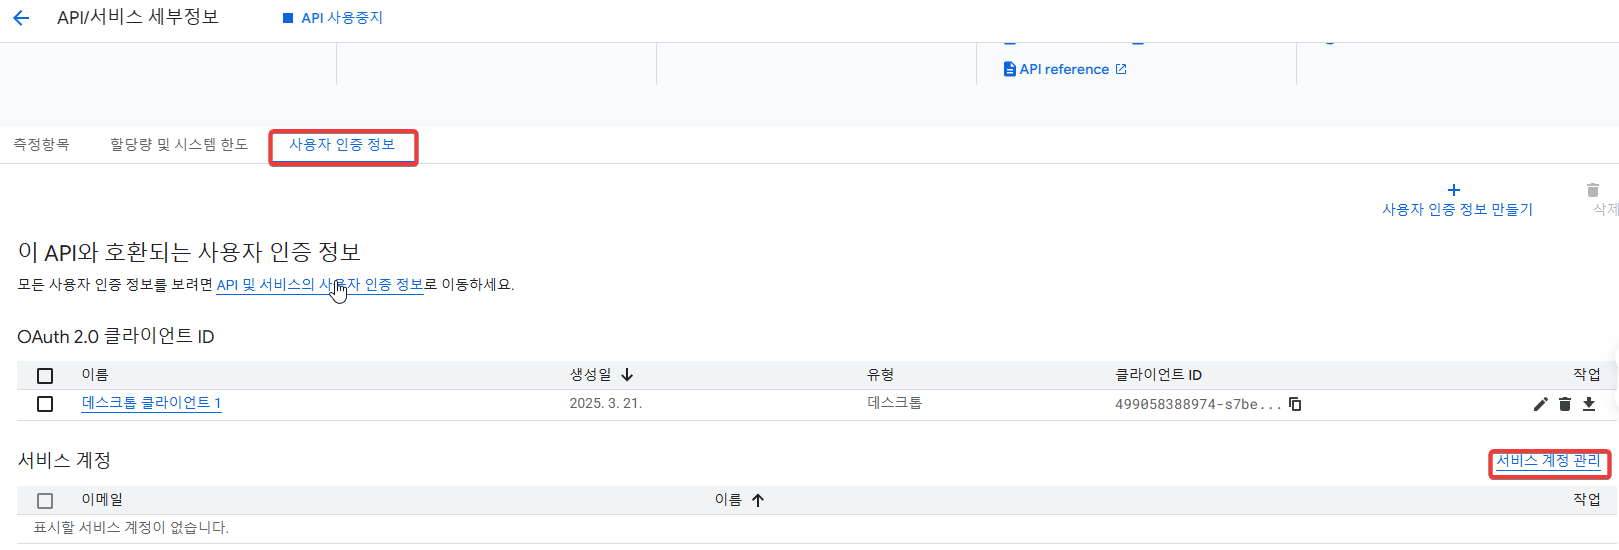Screen dimensions: 1619x550
Task: Follow the API 및 서비스의 사용자 인증 정보 link
Action: click(320, 285)
